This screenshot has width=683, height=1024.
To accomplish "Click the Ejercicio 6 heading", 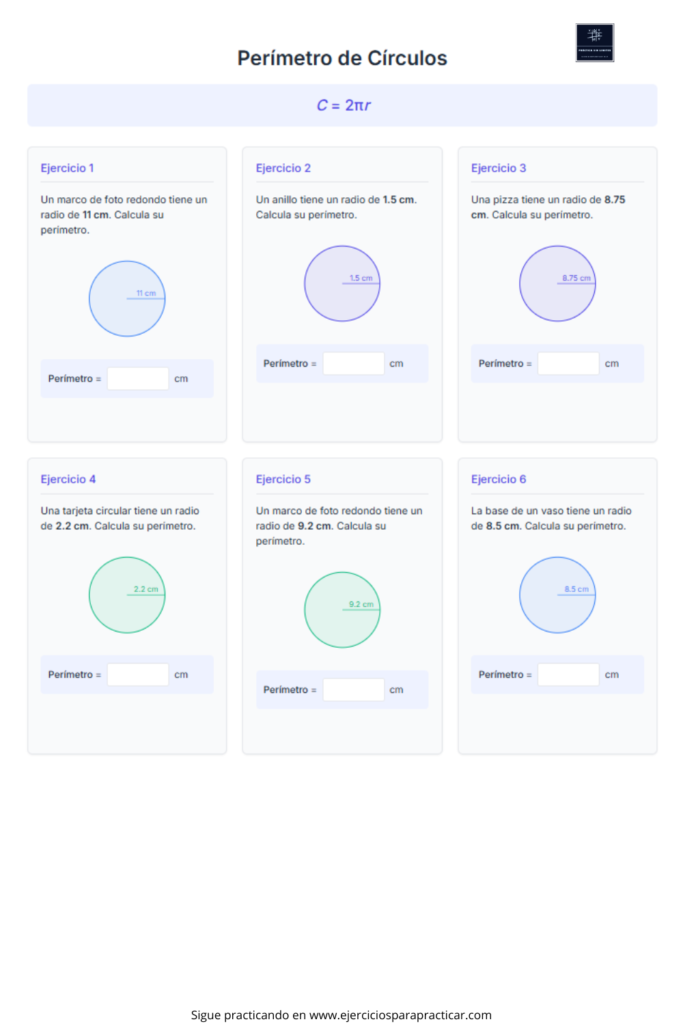I will [498, 479].
